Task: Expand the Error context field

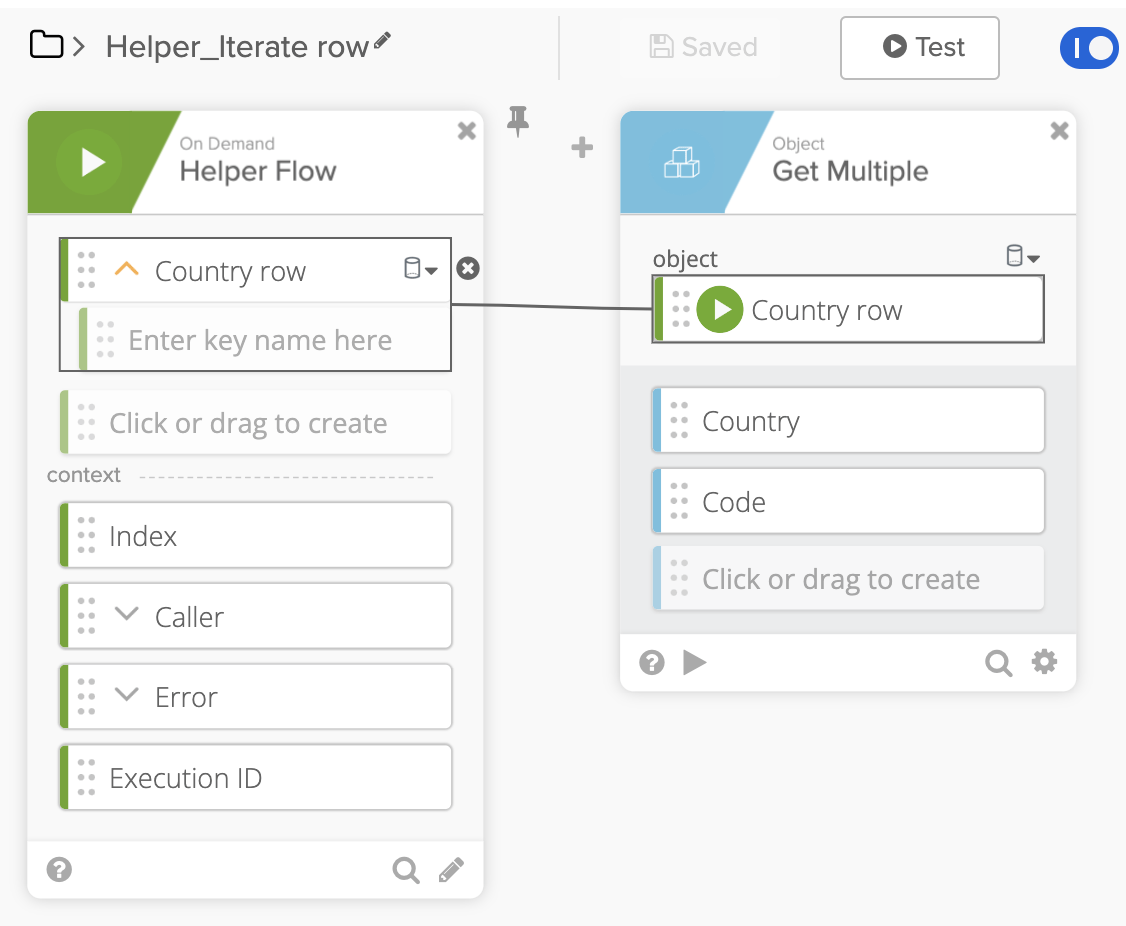Action: click(x=126, y=695)
